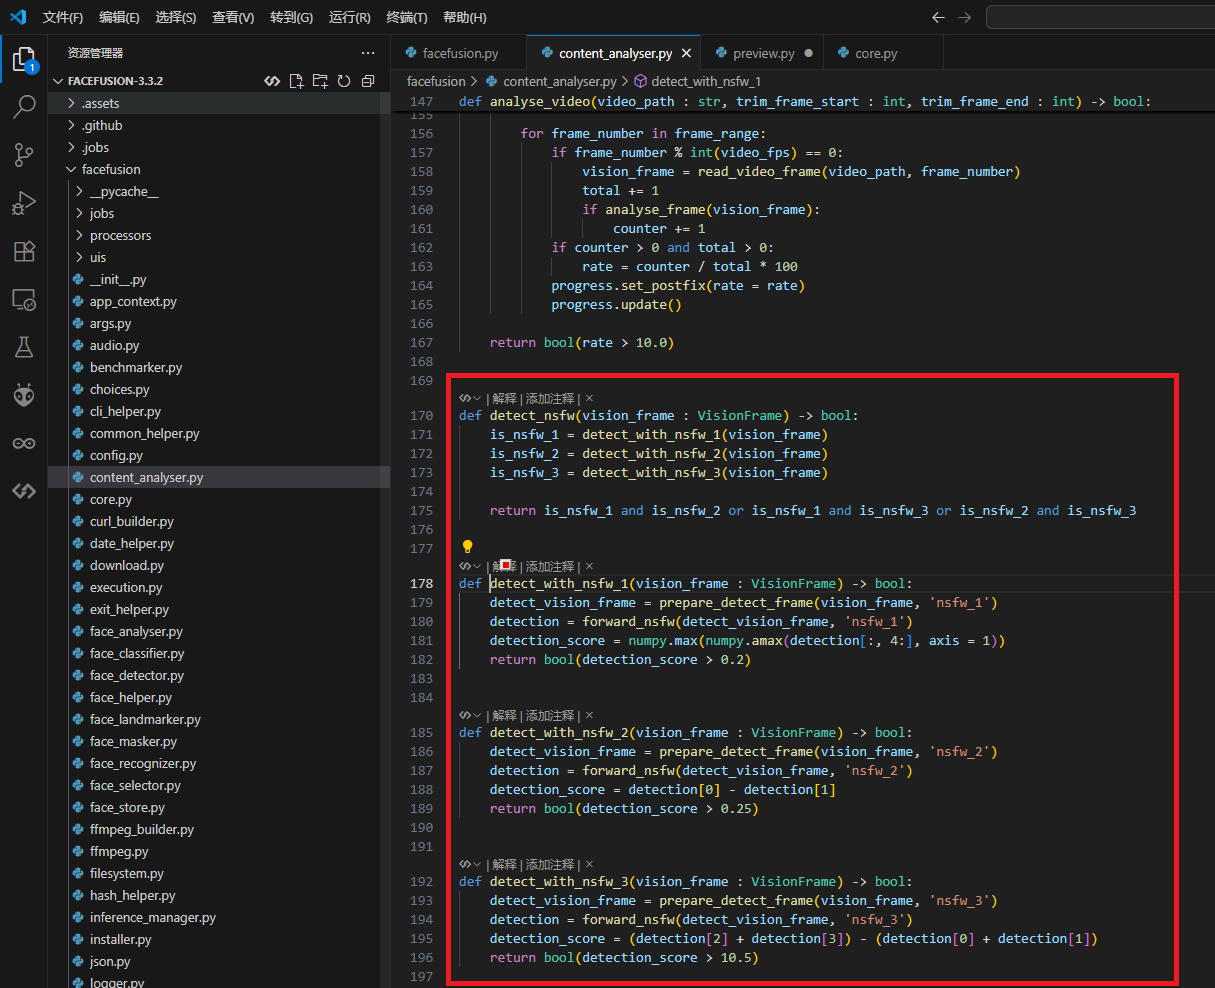Expand the processors folder
This screenshot has height=988, width=1215.
tap(120, 235)
